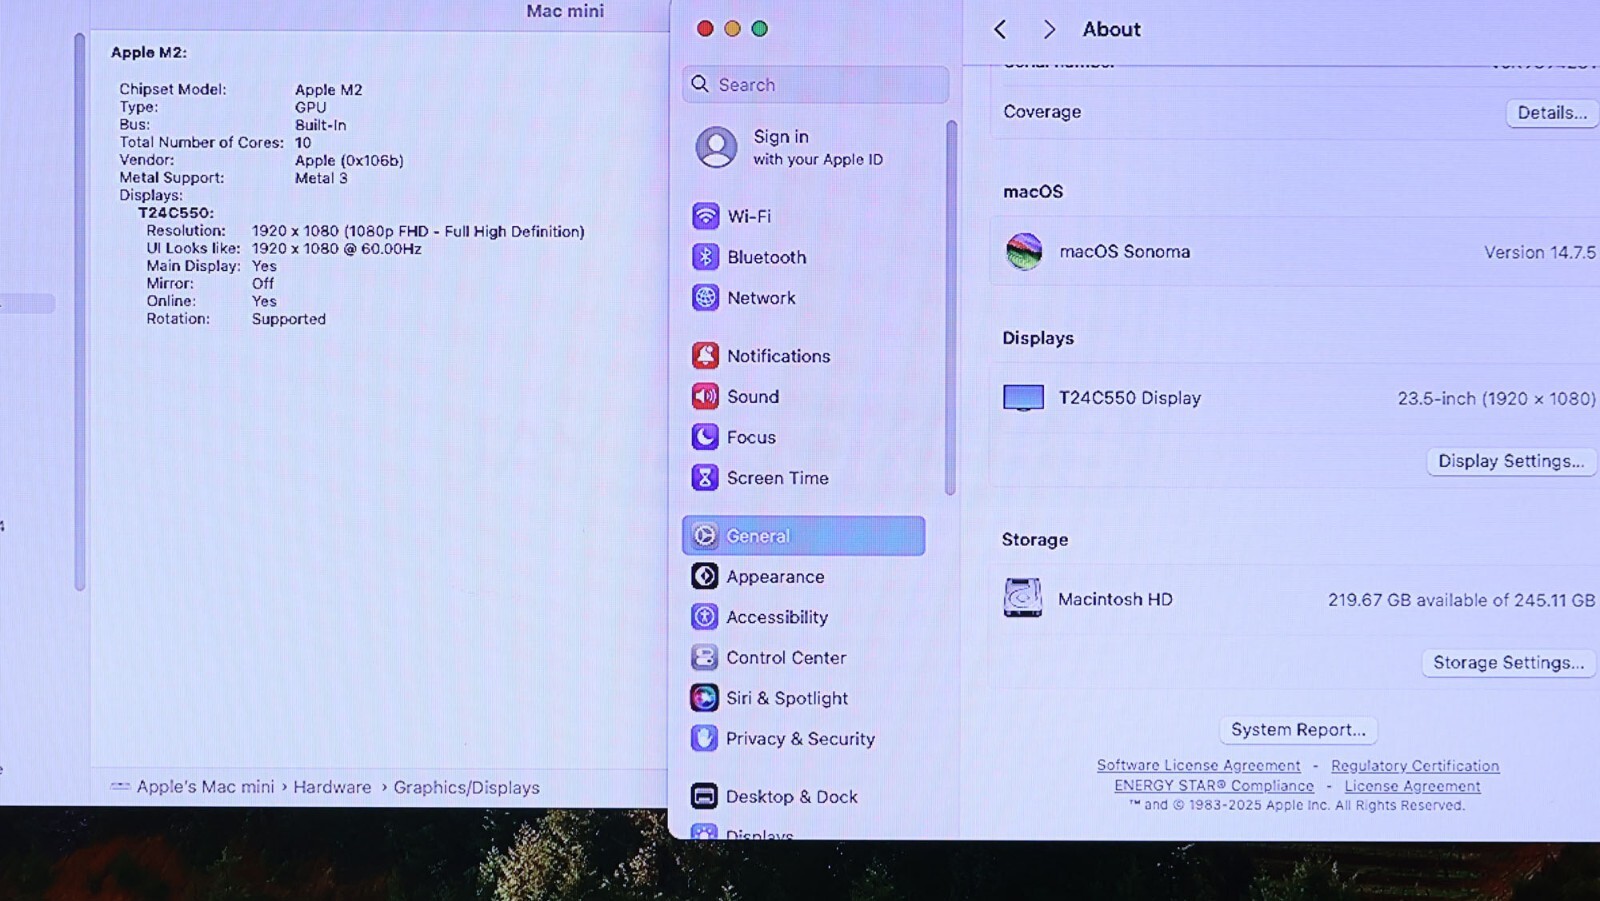
Task: Open the standalone License Agreement link
Action: [x=1412, y=786]
